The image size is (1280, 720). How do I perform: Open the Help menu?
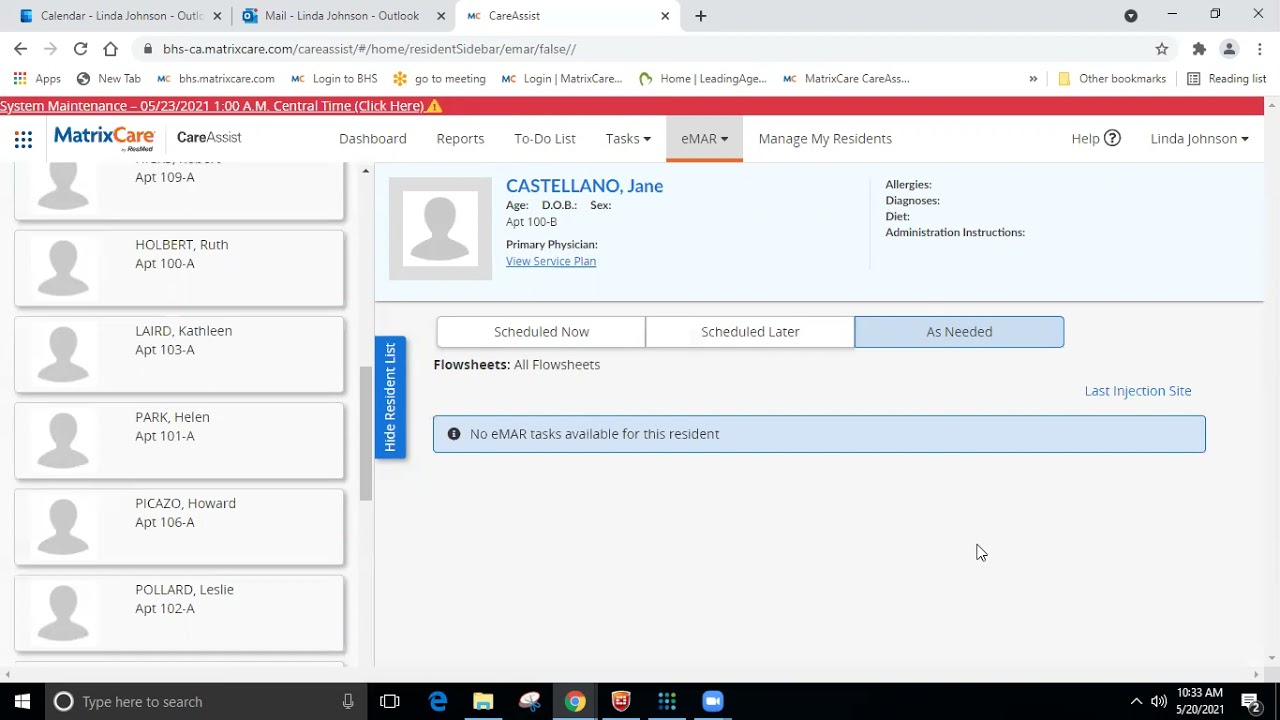[1096, 138]
